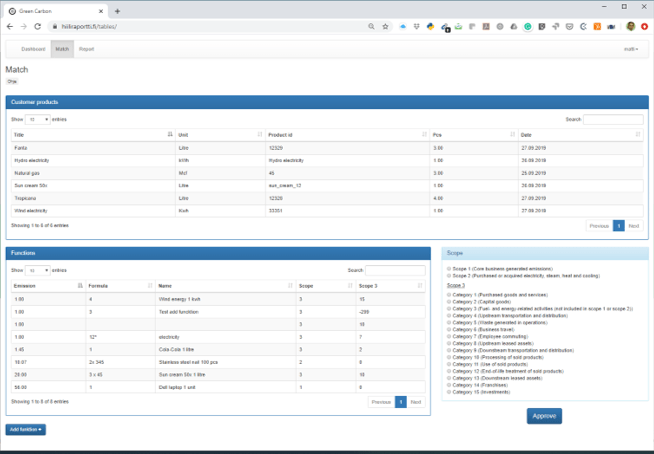
Task: Click the Approve button
Action: (544, 416)
